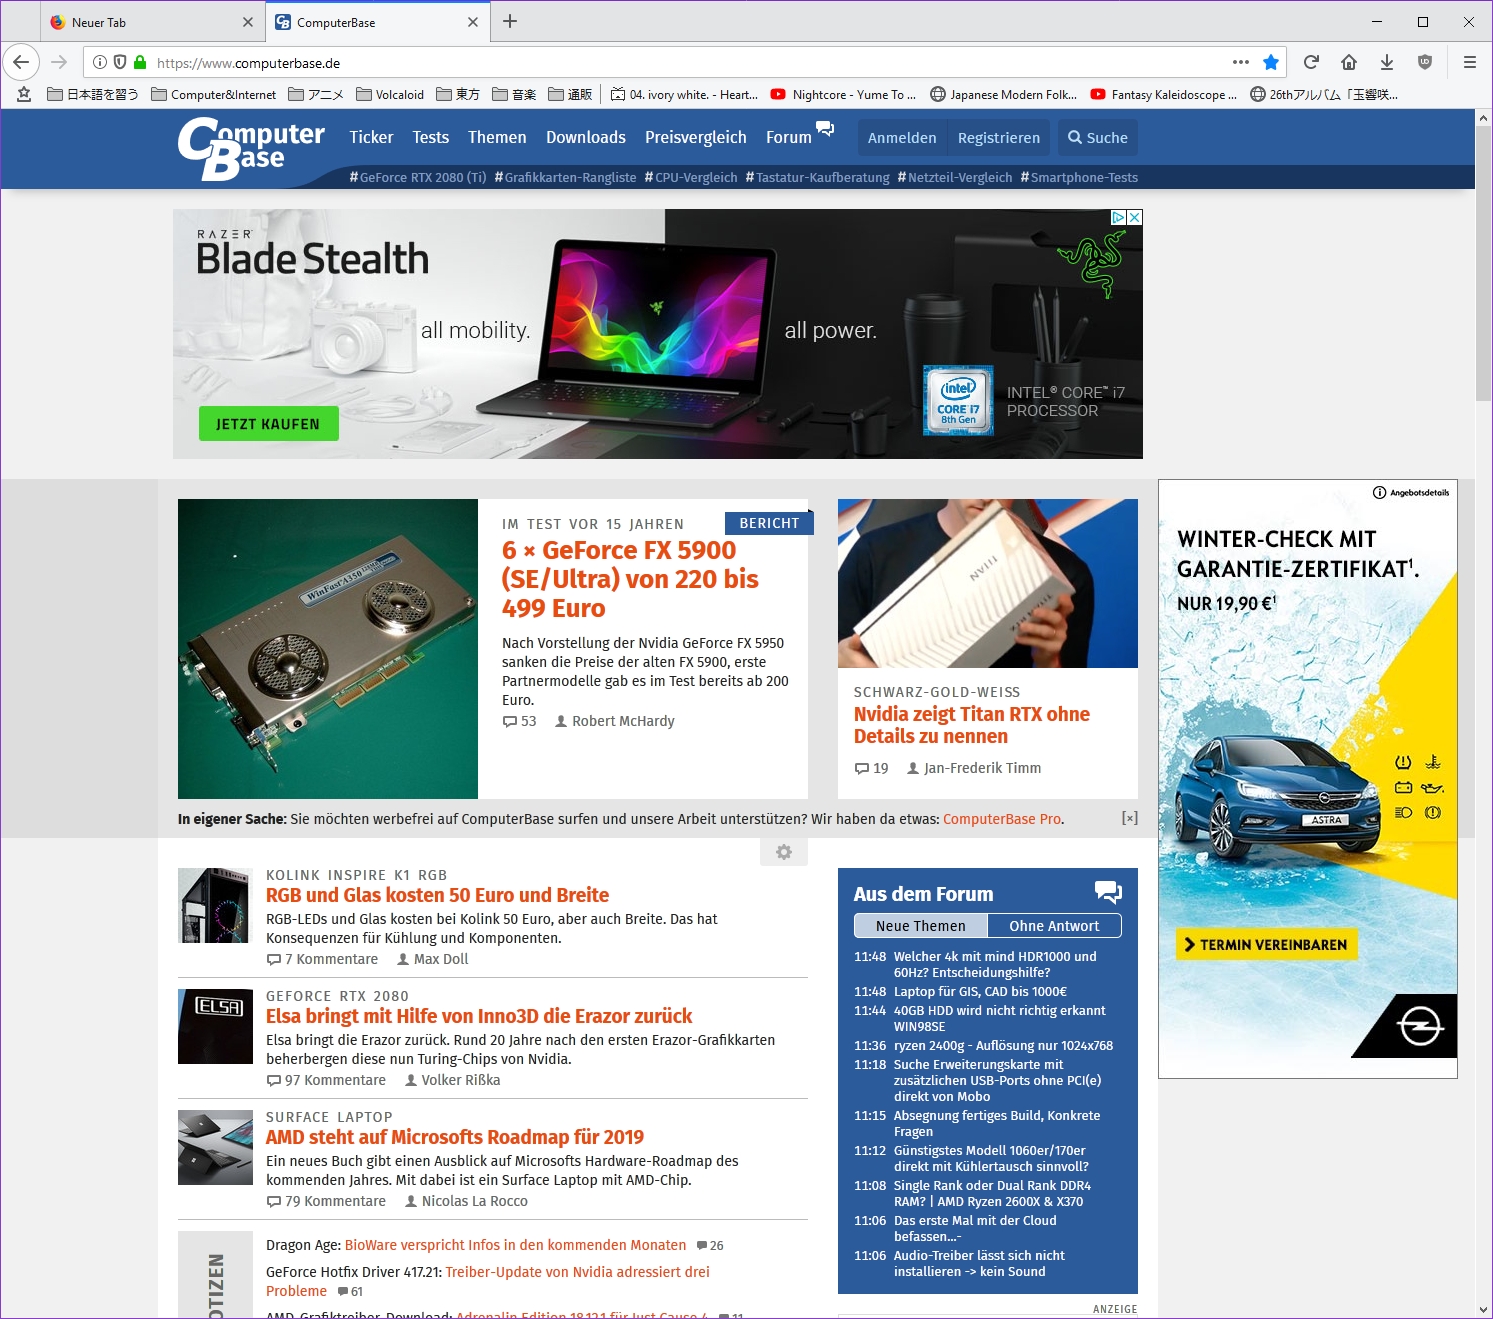Open the Computer&Internet bookmarks folder
Screen dimensions: 1493x1319
point(214,95)
